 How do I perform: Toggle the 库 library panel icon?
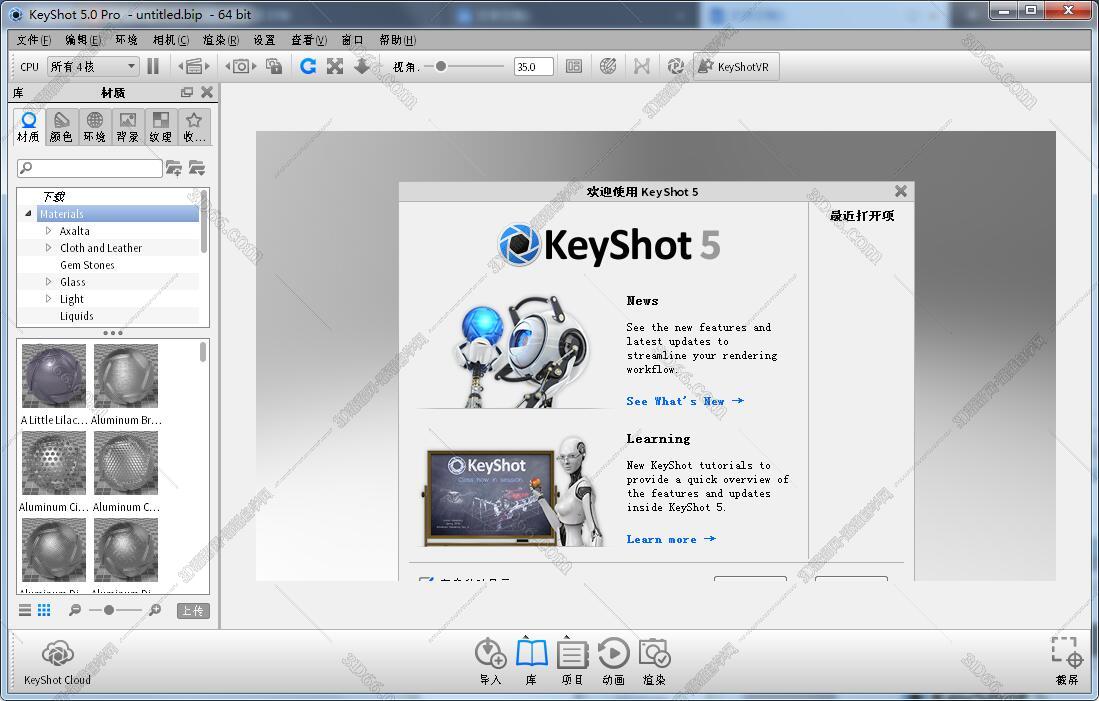click(531, 661)
